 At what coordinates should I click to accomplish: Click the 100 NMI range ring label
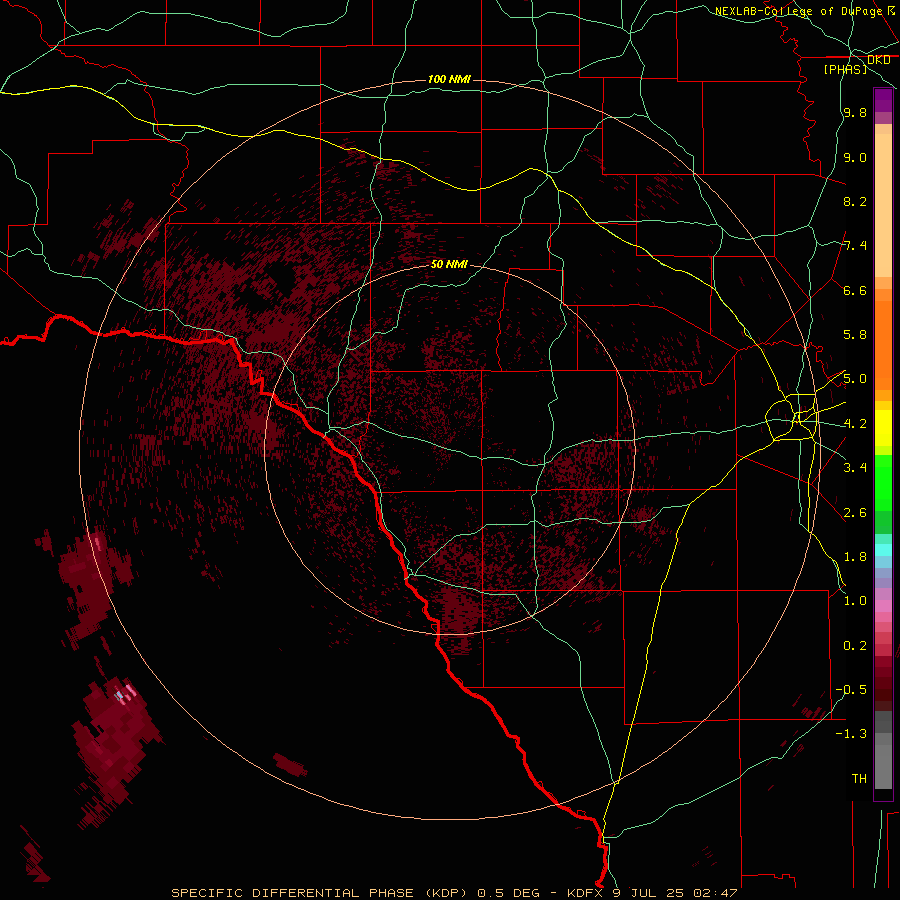click(x=449, y=79)
